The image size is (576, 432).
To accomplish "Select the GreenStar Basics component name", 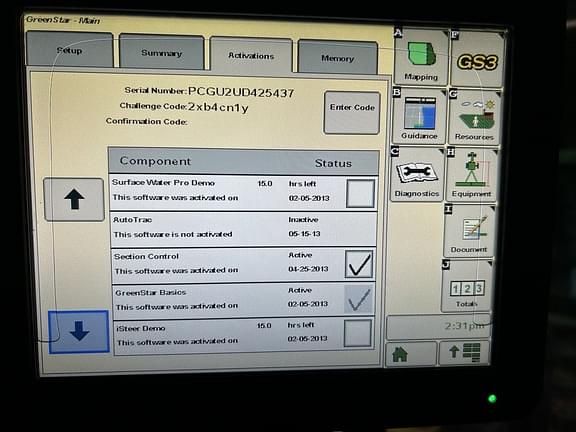I will [151, 293].
